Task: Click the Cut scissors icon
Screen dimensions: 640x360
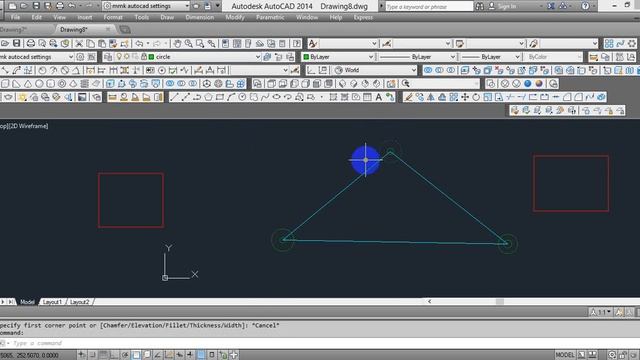Action: point(79,43)
